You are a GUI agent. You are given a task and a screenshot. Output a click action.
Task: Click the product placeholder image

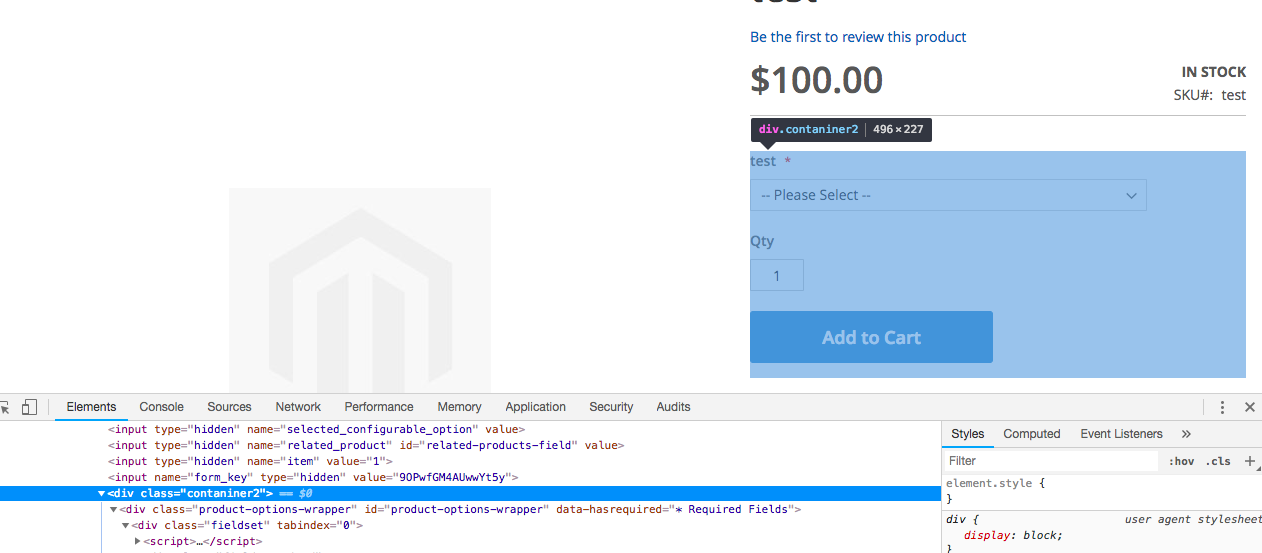(360, 290)
